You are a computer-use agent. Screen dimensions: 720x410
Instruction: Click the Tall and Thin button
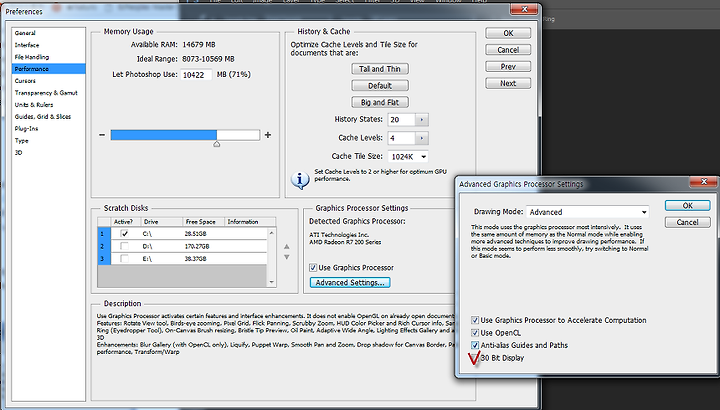pyautogui.click(x=380, y=69)
